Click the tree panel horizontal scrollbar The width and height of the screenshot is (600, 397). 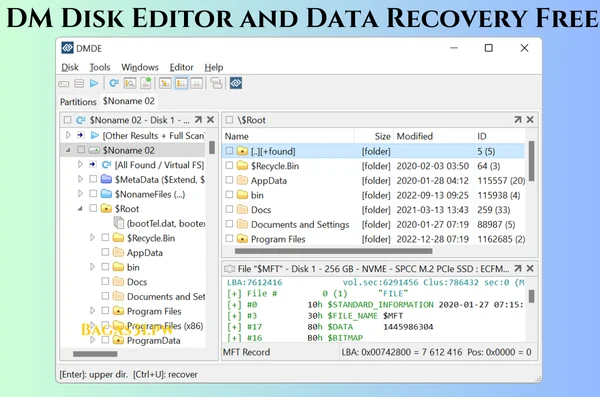tap(95, 354)
